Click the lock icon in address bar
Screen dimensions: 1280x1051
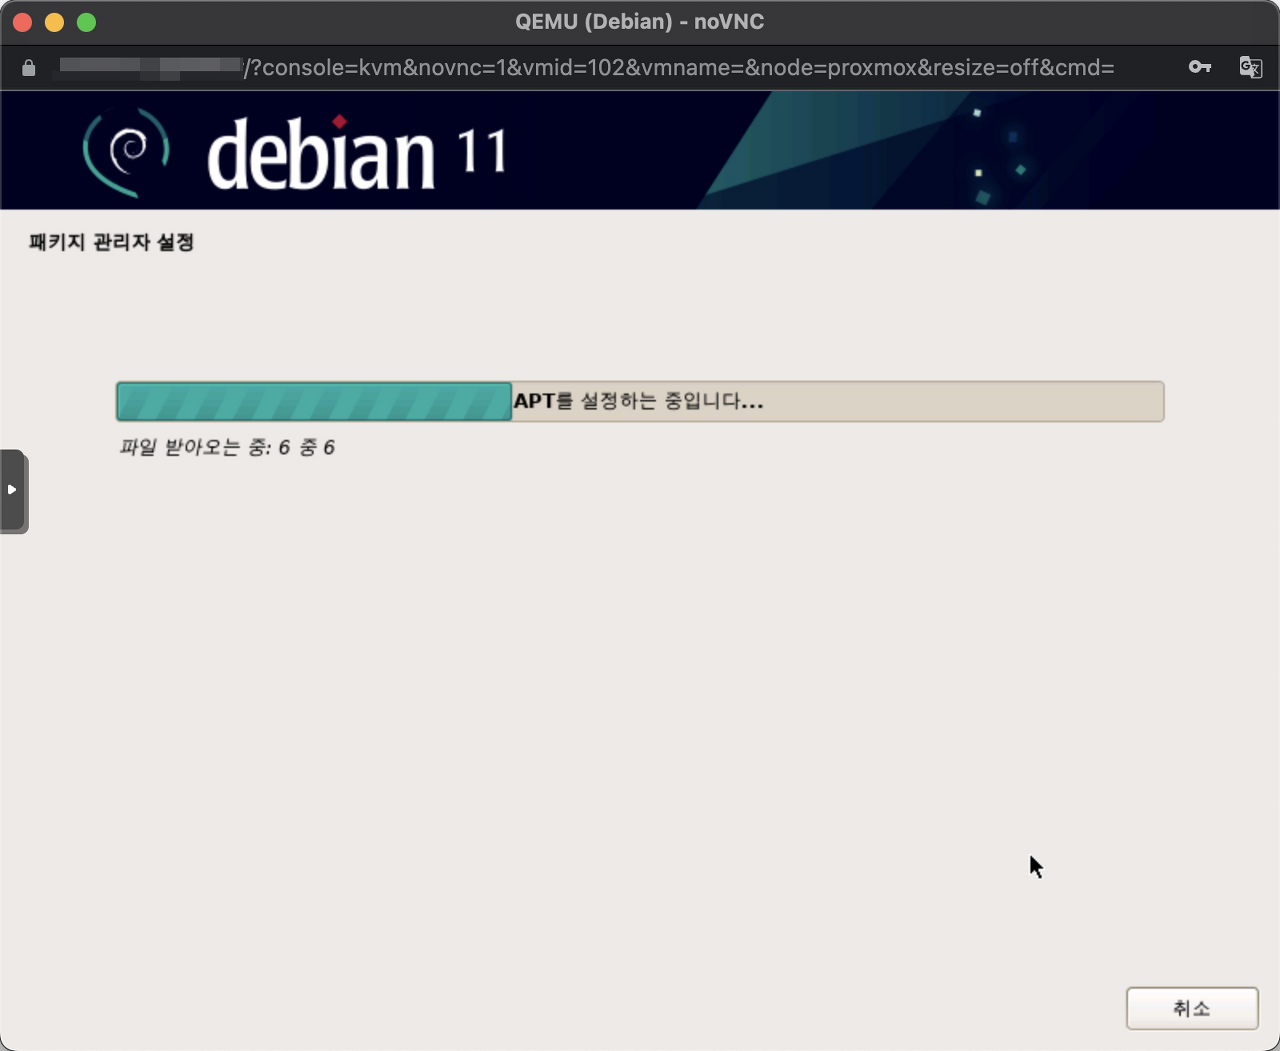pyautogui.click(x=29, y=68)
